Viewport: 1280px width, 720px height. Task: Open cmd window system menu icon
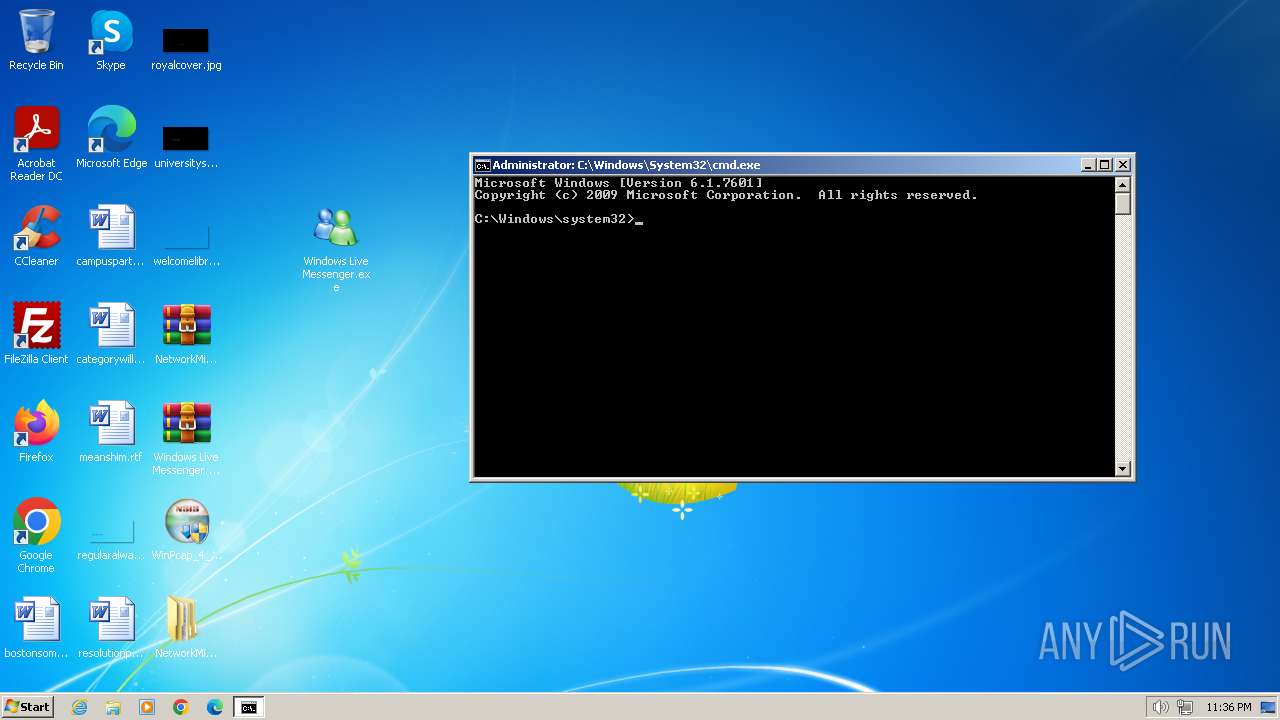482,165
